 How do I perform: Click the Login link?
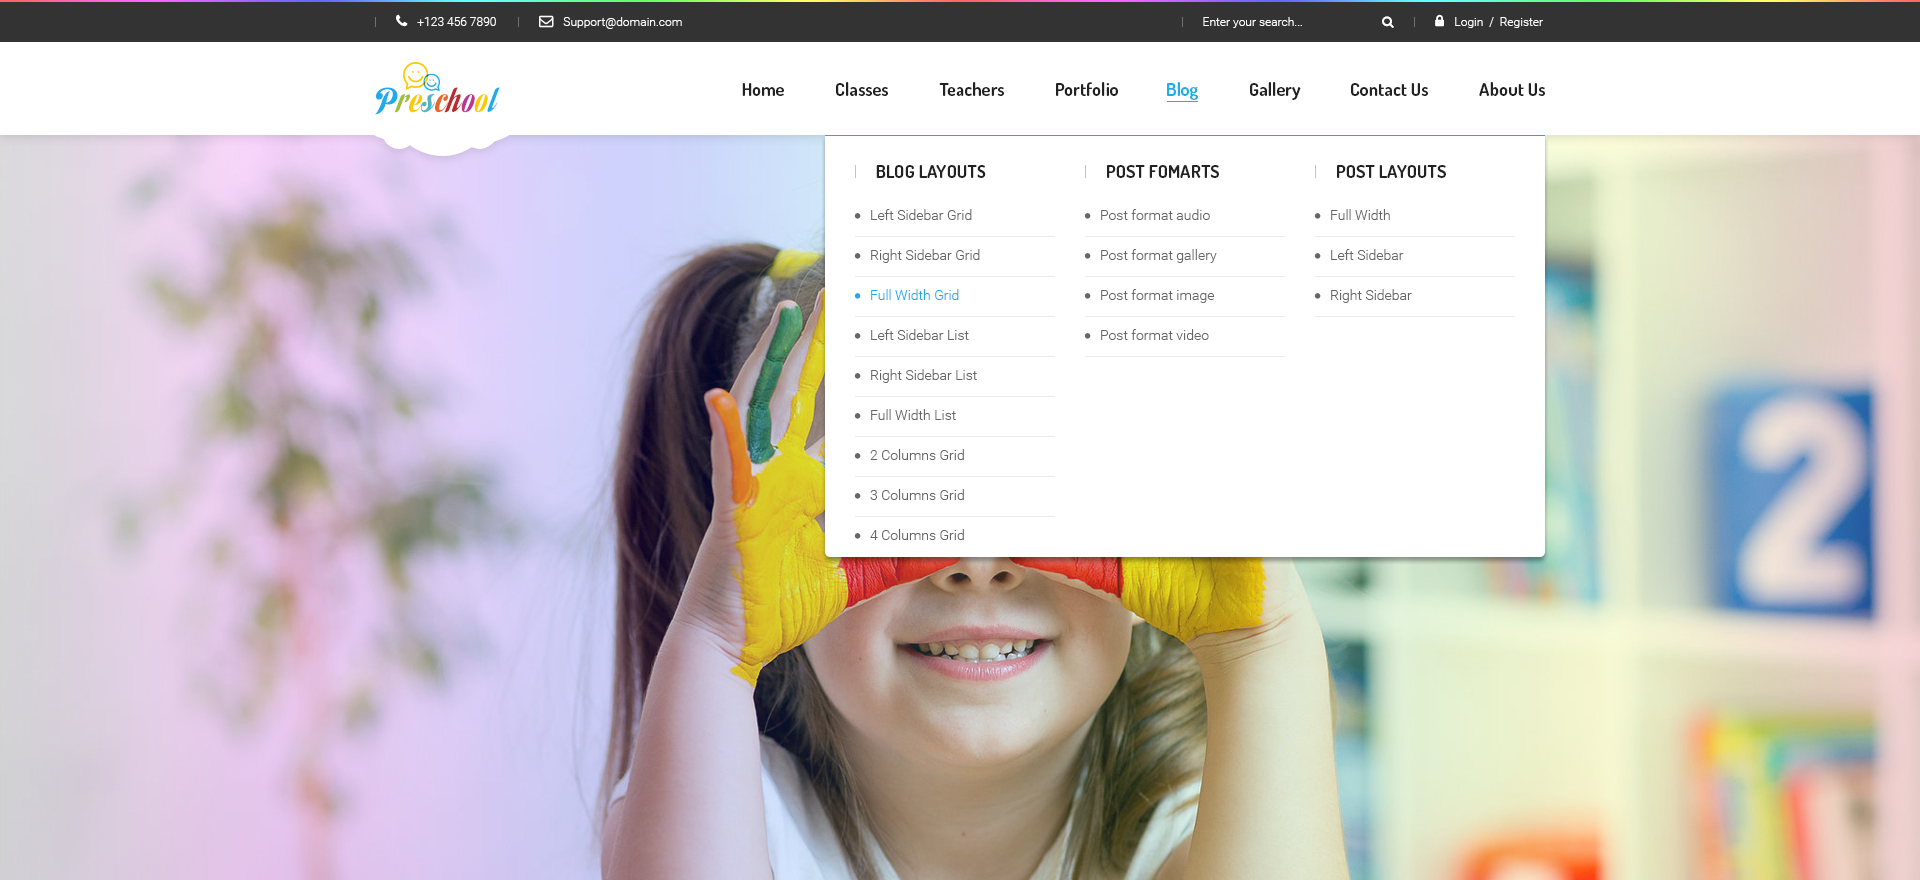coord(1468,22)
